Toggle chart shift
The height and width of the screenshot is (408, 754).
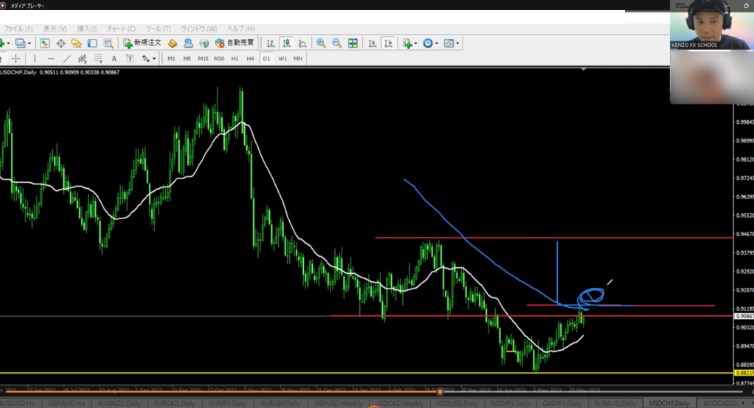click(x=388, y=43)
